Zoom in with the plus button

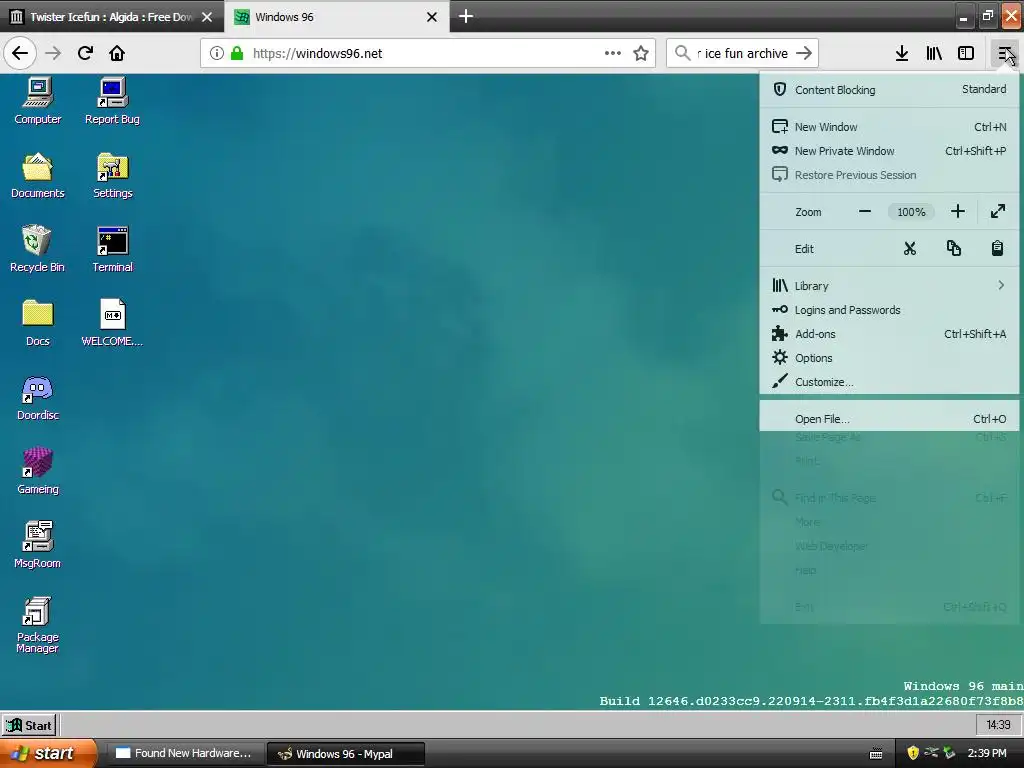957,211
